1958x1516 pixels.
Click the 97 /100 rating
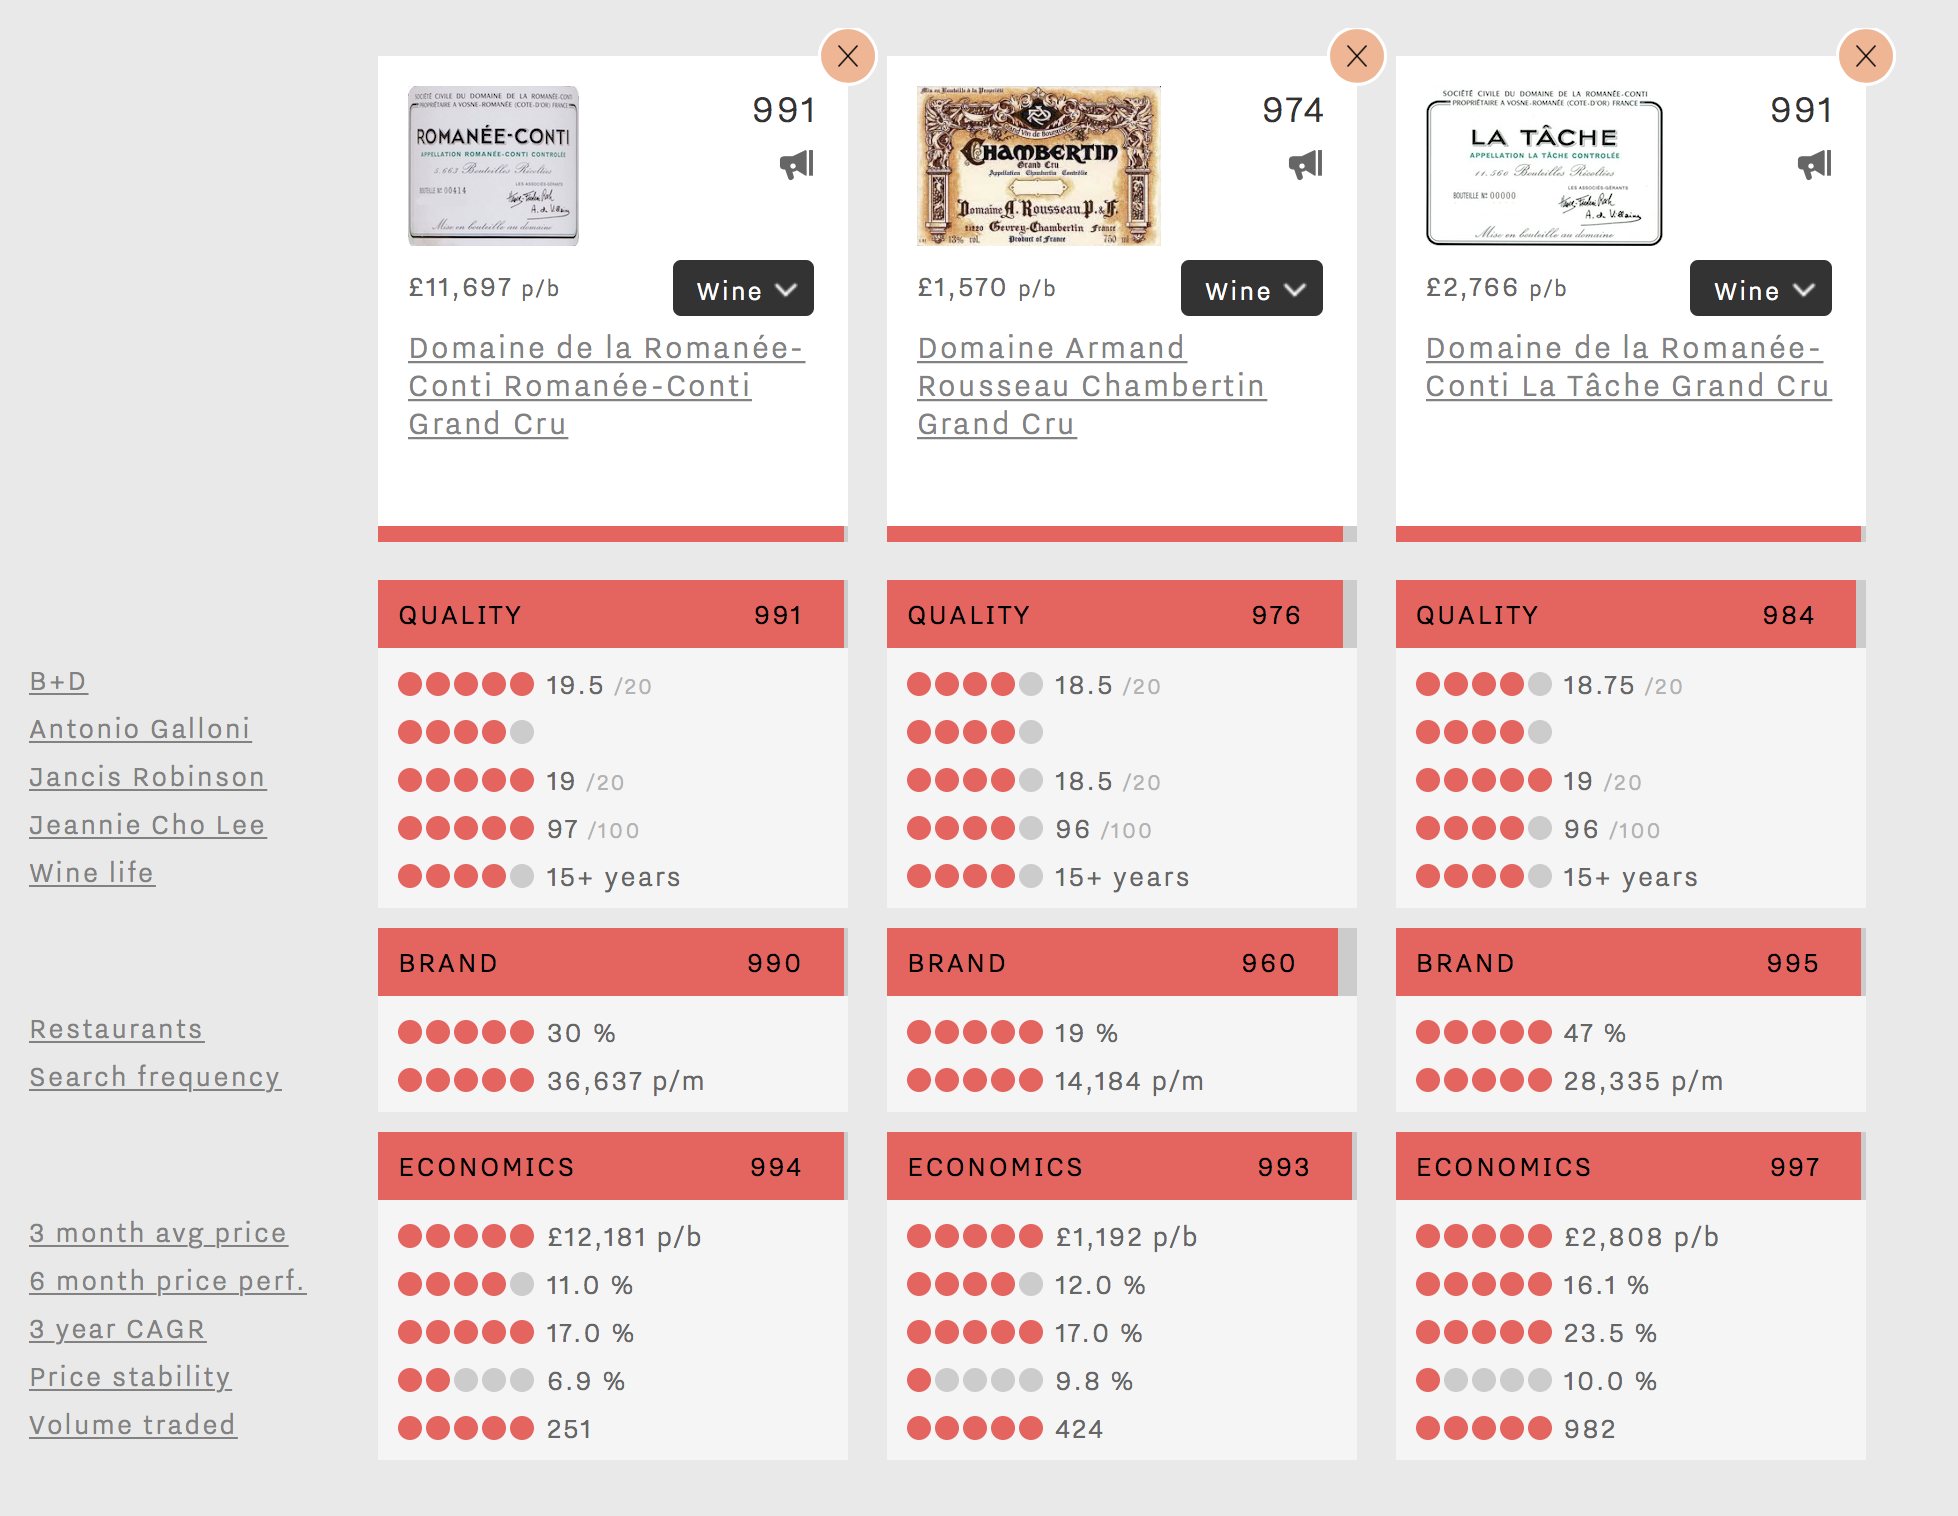593,830
